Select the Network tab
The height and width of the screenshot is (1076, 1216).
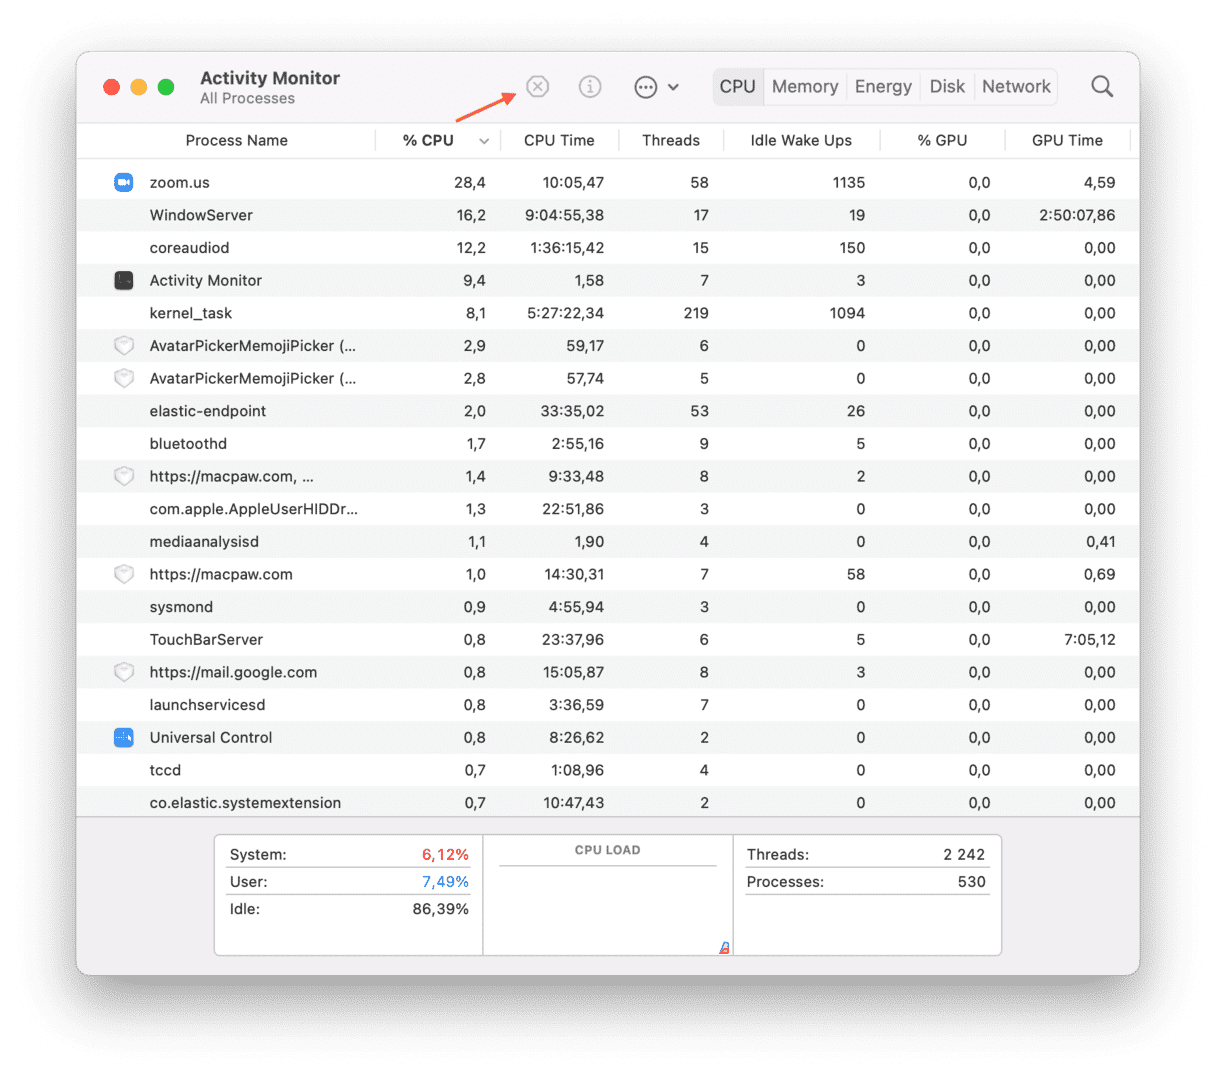1016,87
